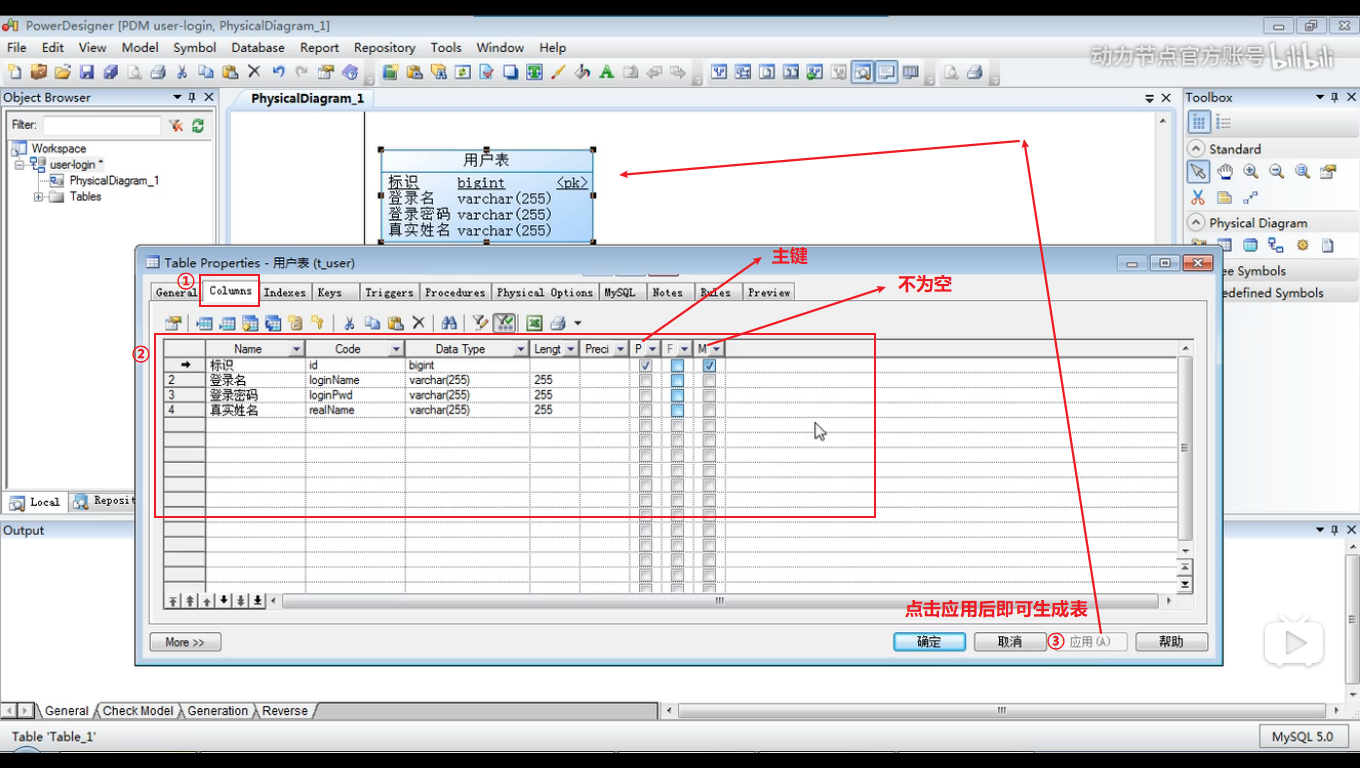Toggle Primary key checkbox for 真实姓名 row
Image resolution: width=1360 pixels, height=768 pixels.
pos(645,410)
